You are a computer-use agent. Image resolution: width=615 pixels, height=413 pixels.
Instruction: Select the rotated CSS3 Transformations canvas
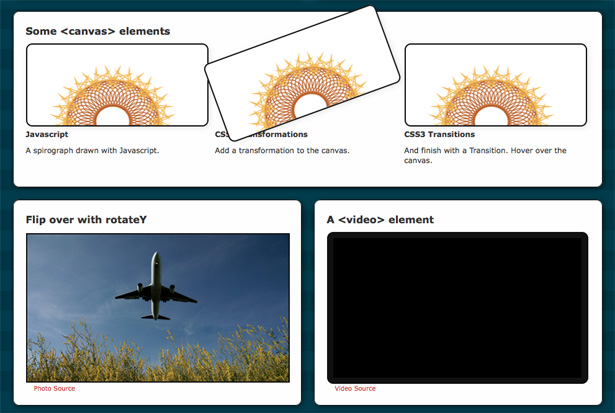click(302, 73)
